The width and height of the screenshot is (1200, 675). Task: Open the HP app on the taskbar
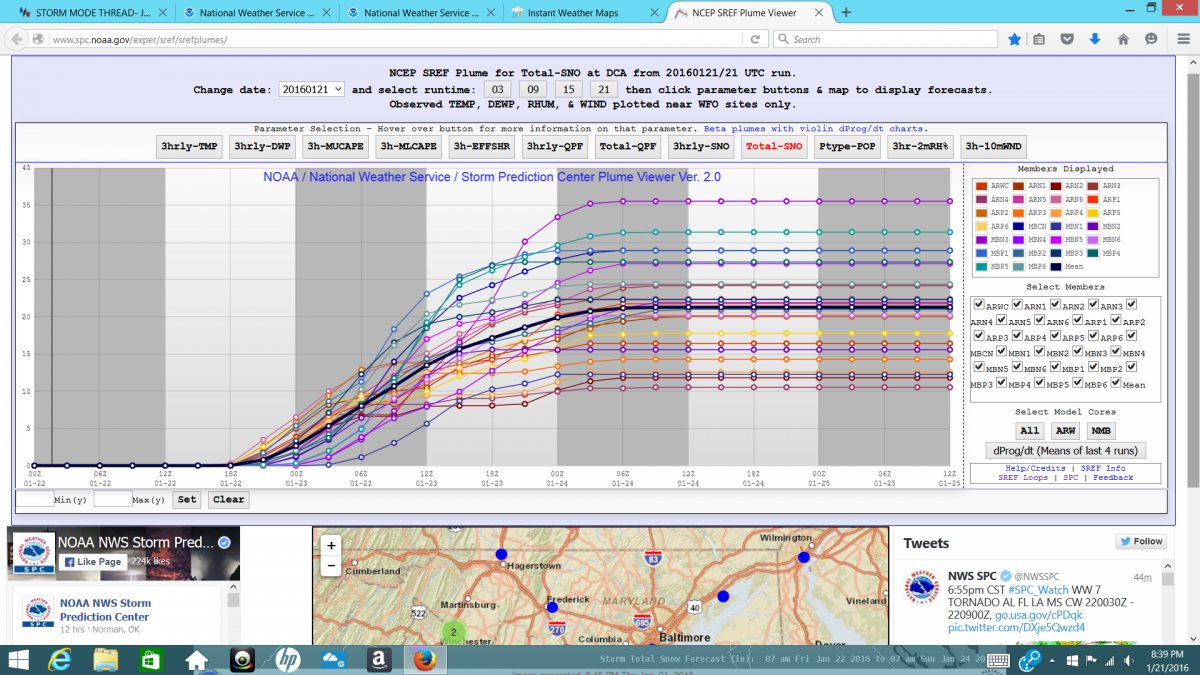click(x=288, y=659)
